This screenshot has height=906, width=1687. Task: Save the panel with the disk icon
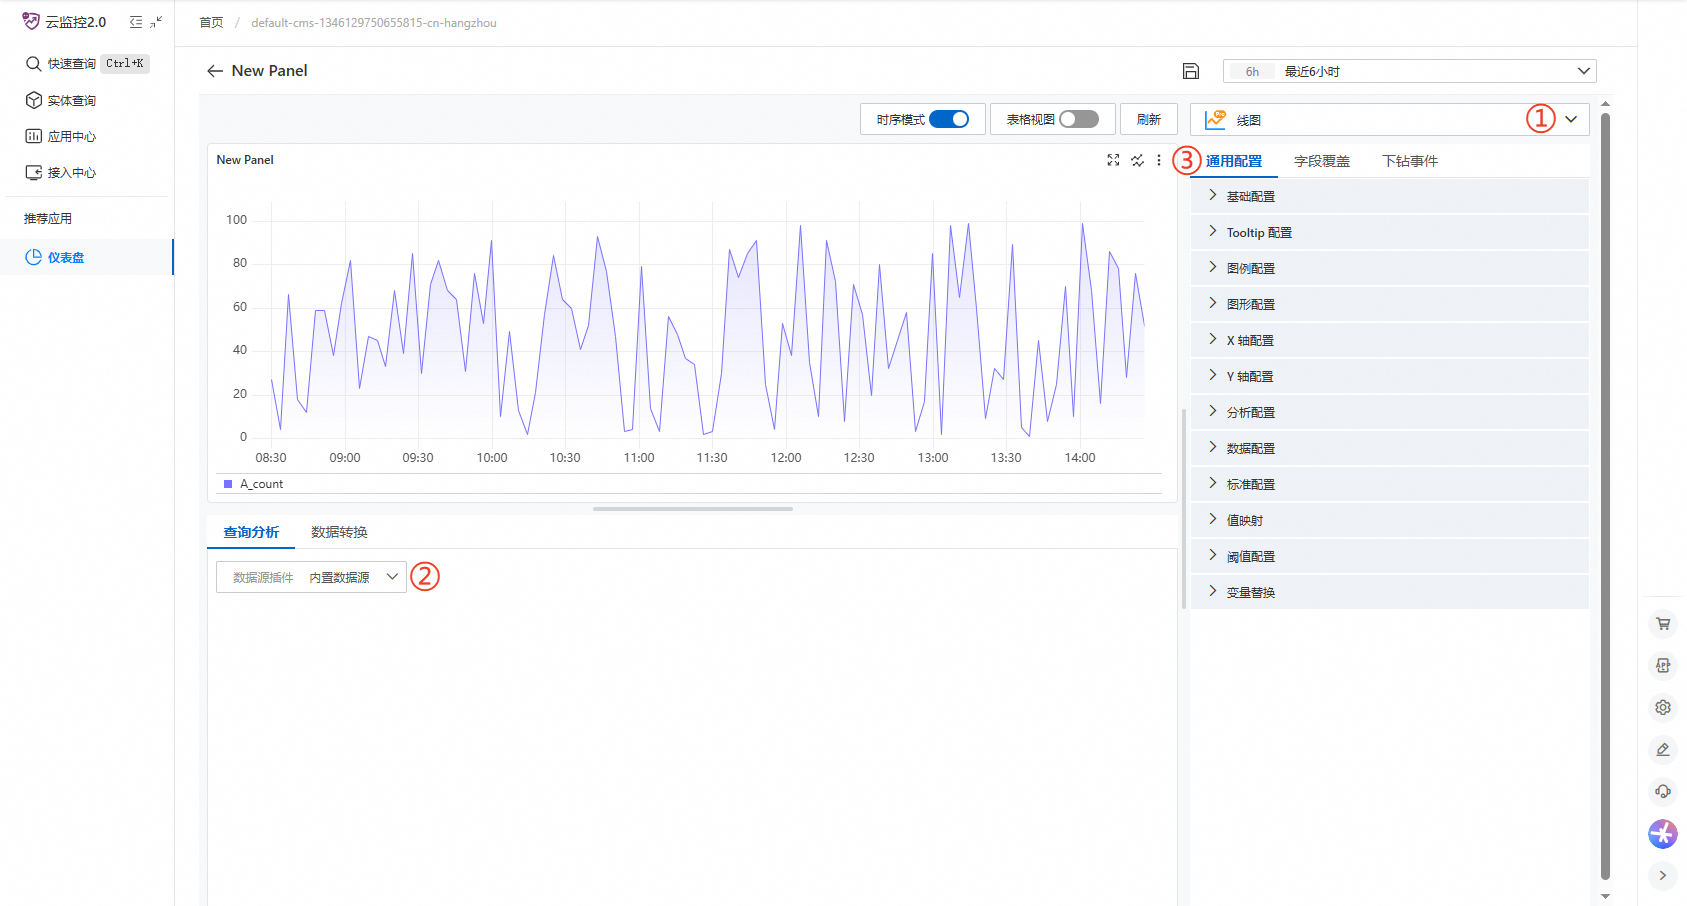pyautogui.click(x=1190, y=71)
